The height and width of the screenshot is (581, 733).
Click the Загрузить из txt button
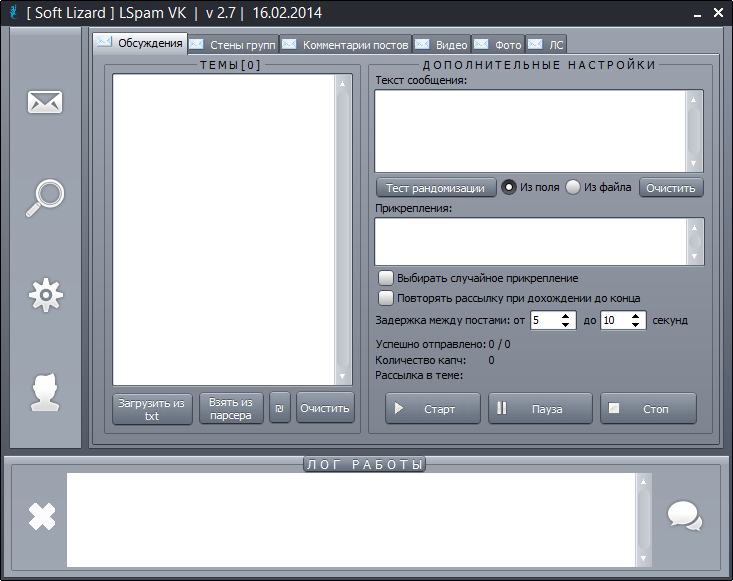(x=152, y=409)
